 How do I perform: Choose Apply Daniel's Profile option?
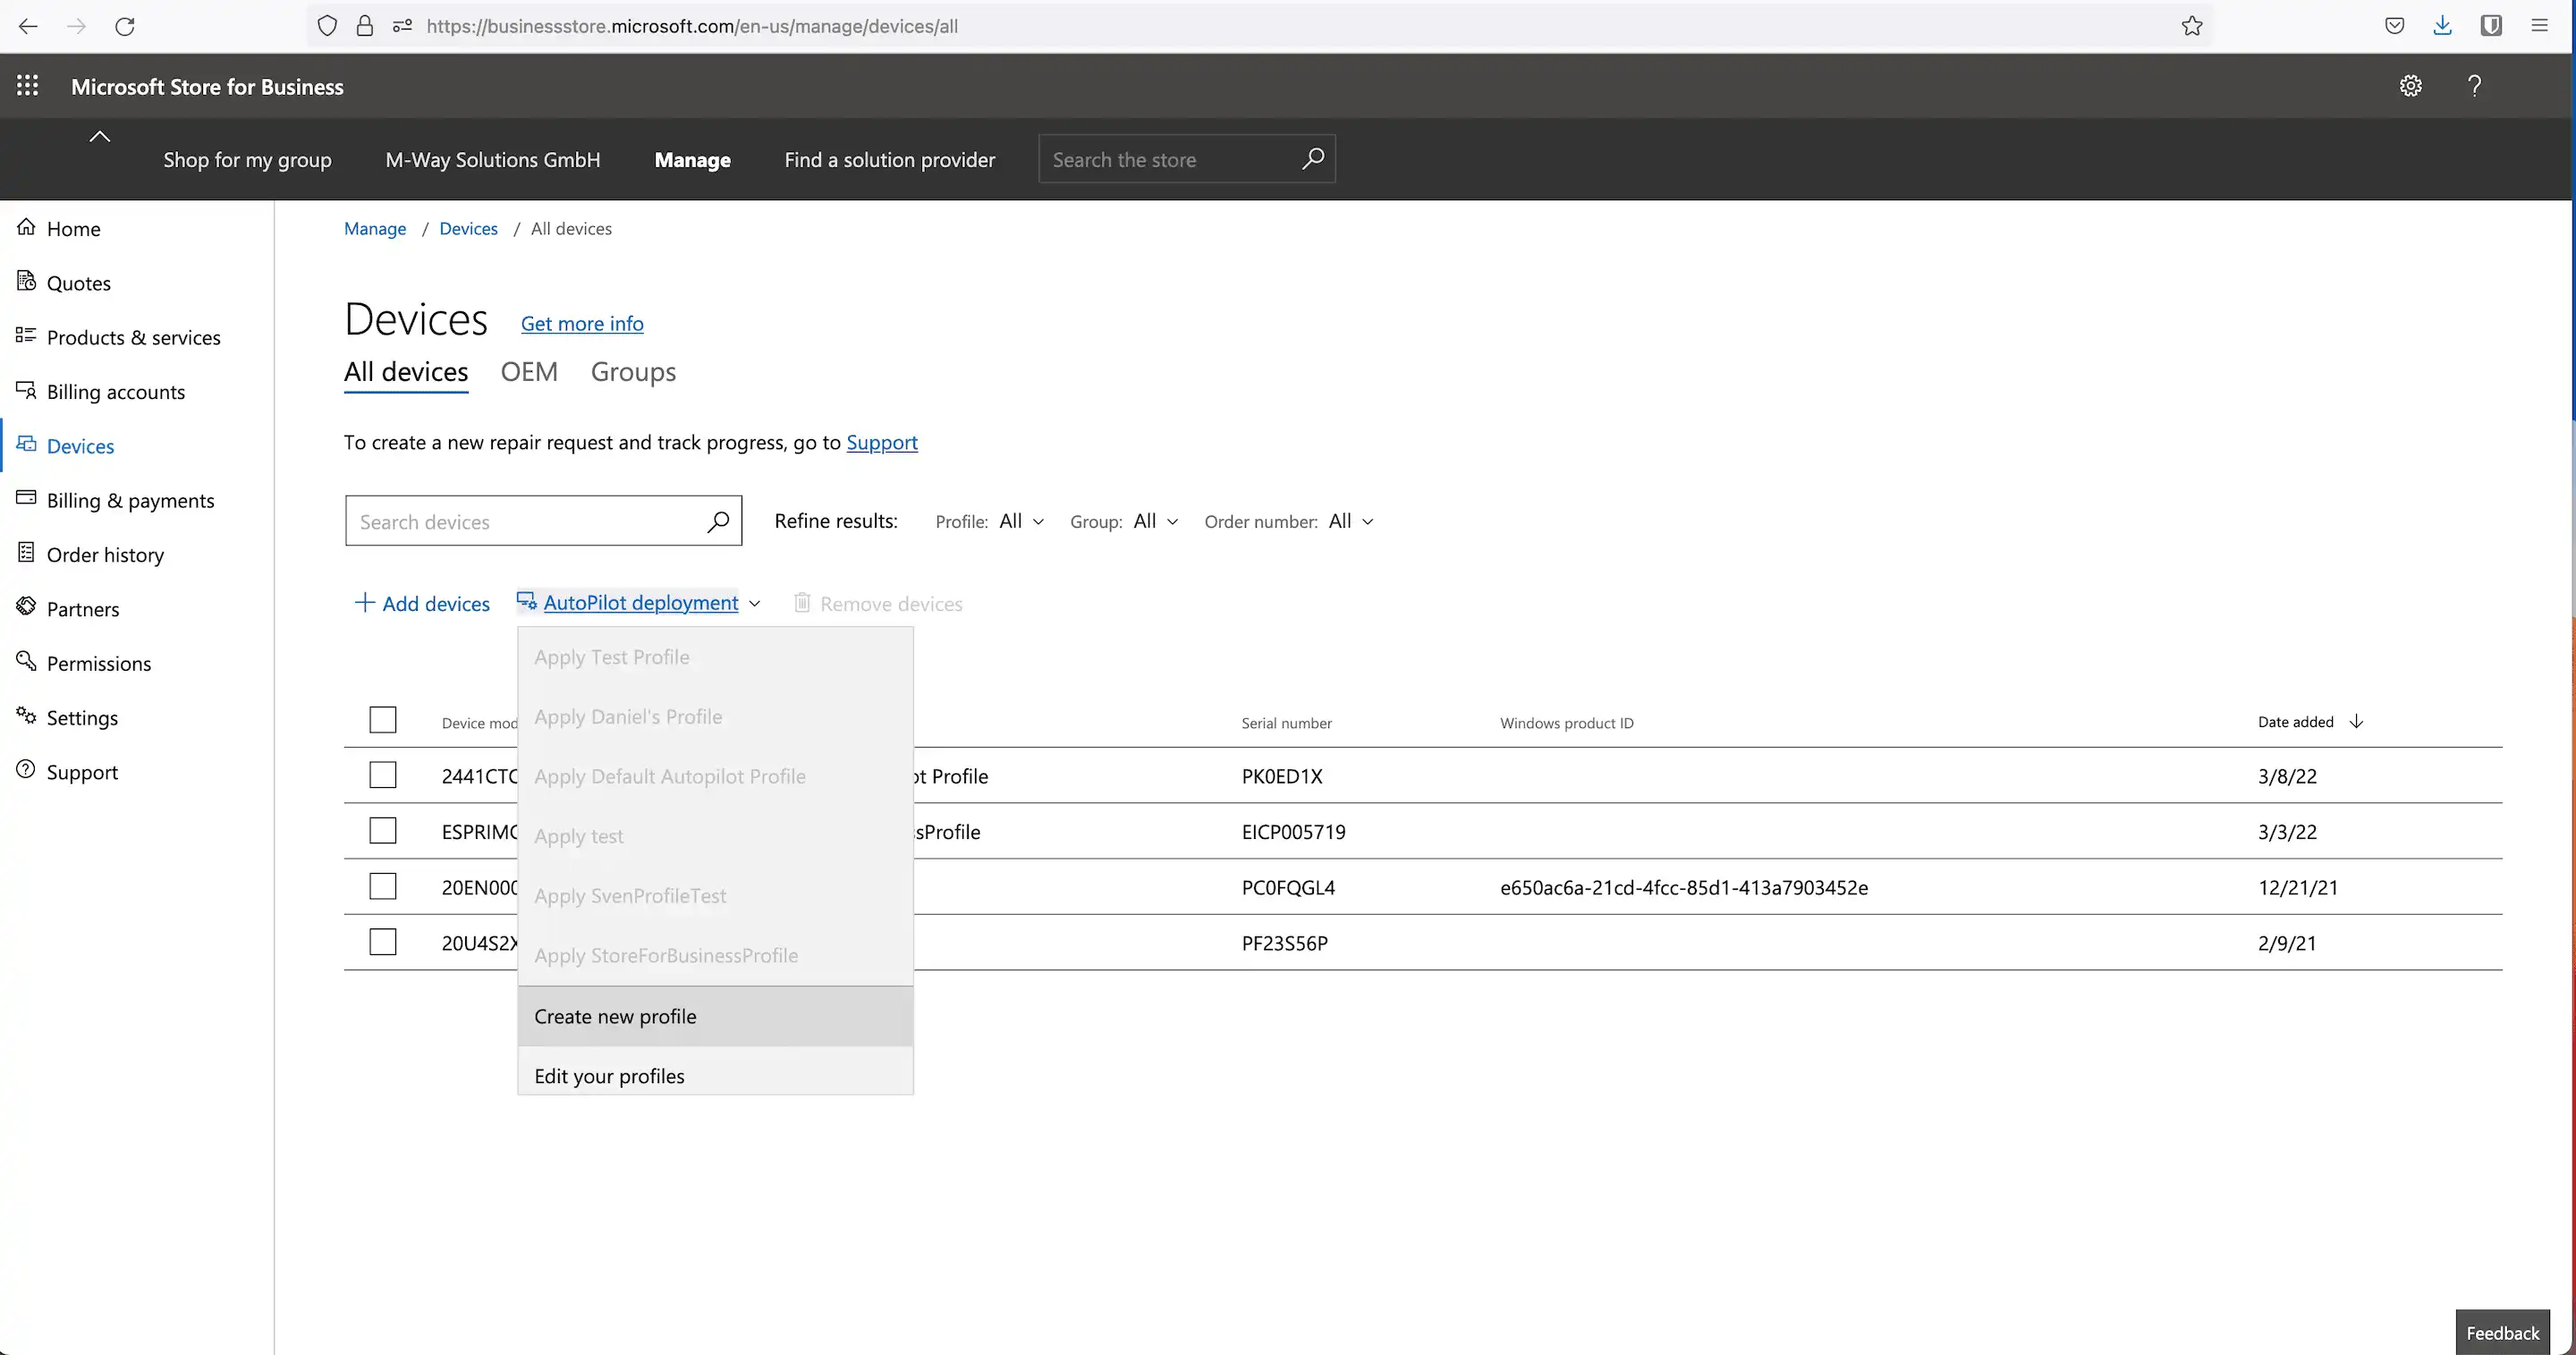pos(716,716)
